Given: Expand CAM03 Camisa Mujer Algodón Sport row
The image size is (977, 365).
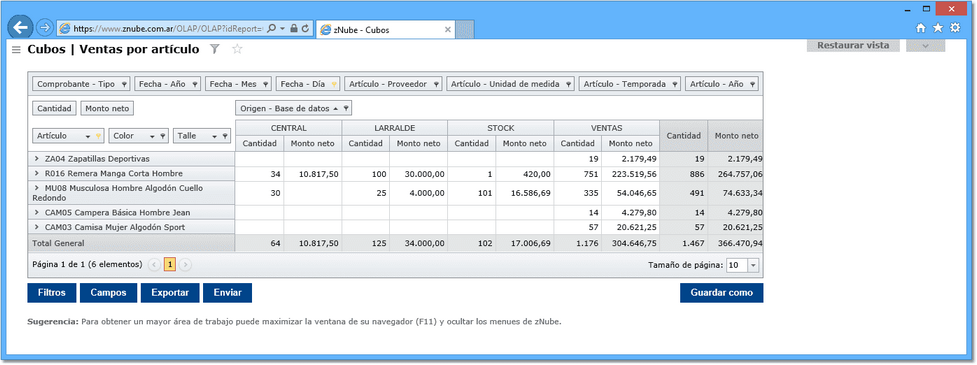Looking at the screenshot, I should click(37, 227).
